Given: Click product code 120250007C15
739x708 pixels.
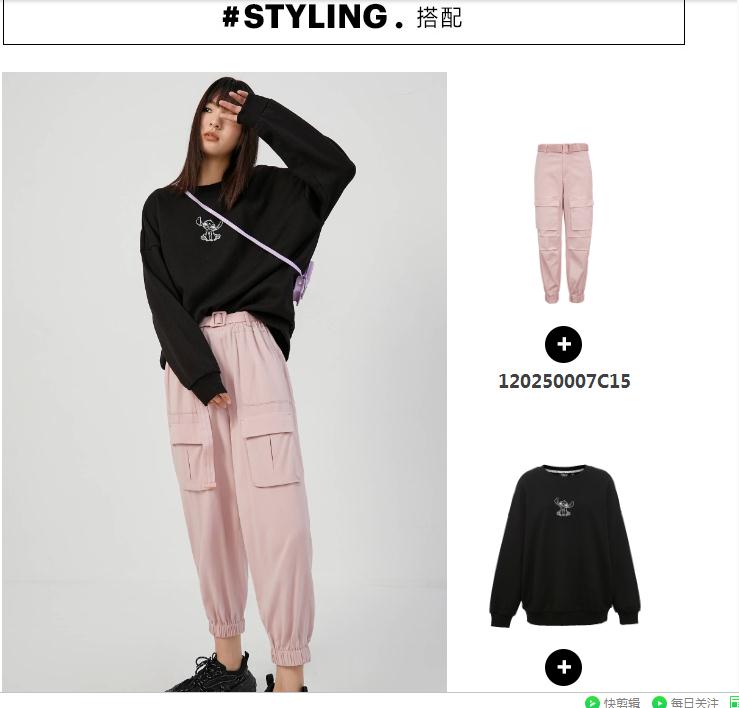Looking at the screenshot, I should point(564,381).
